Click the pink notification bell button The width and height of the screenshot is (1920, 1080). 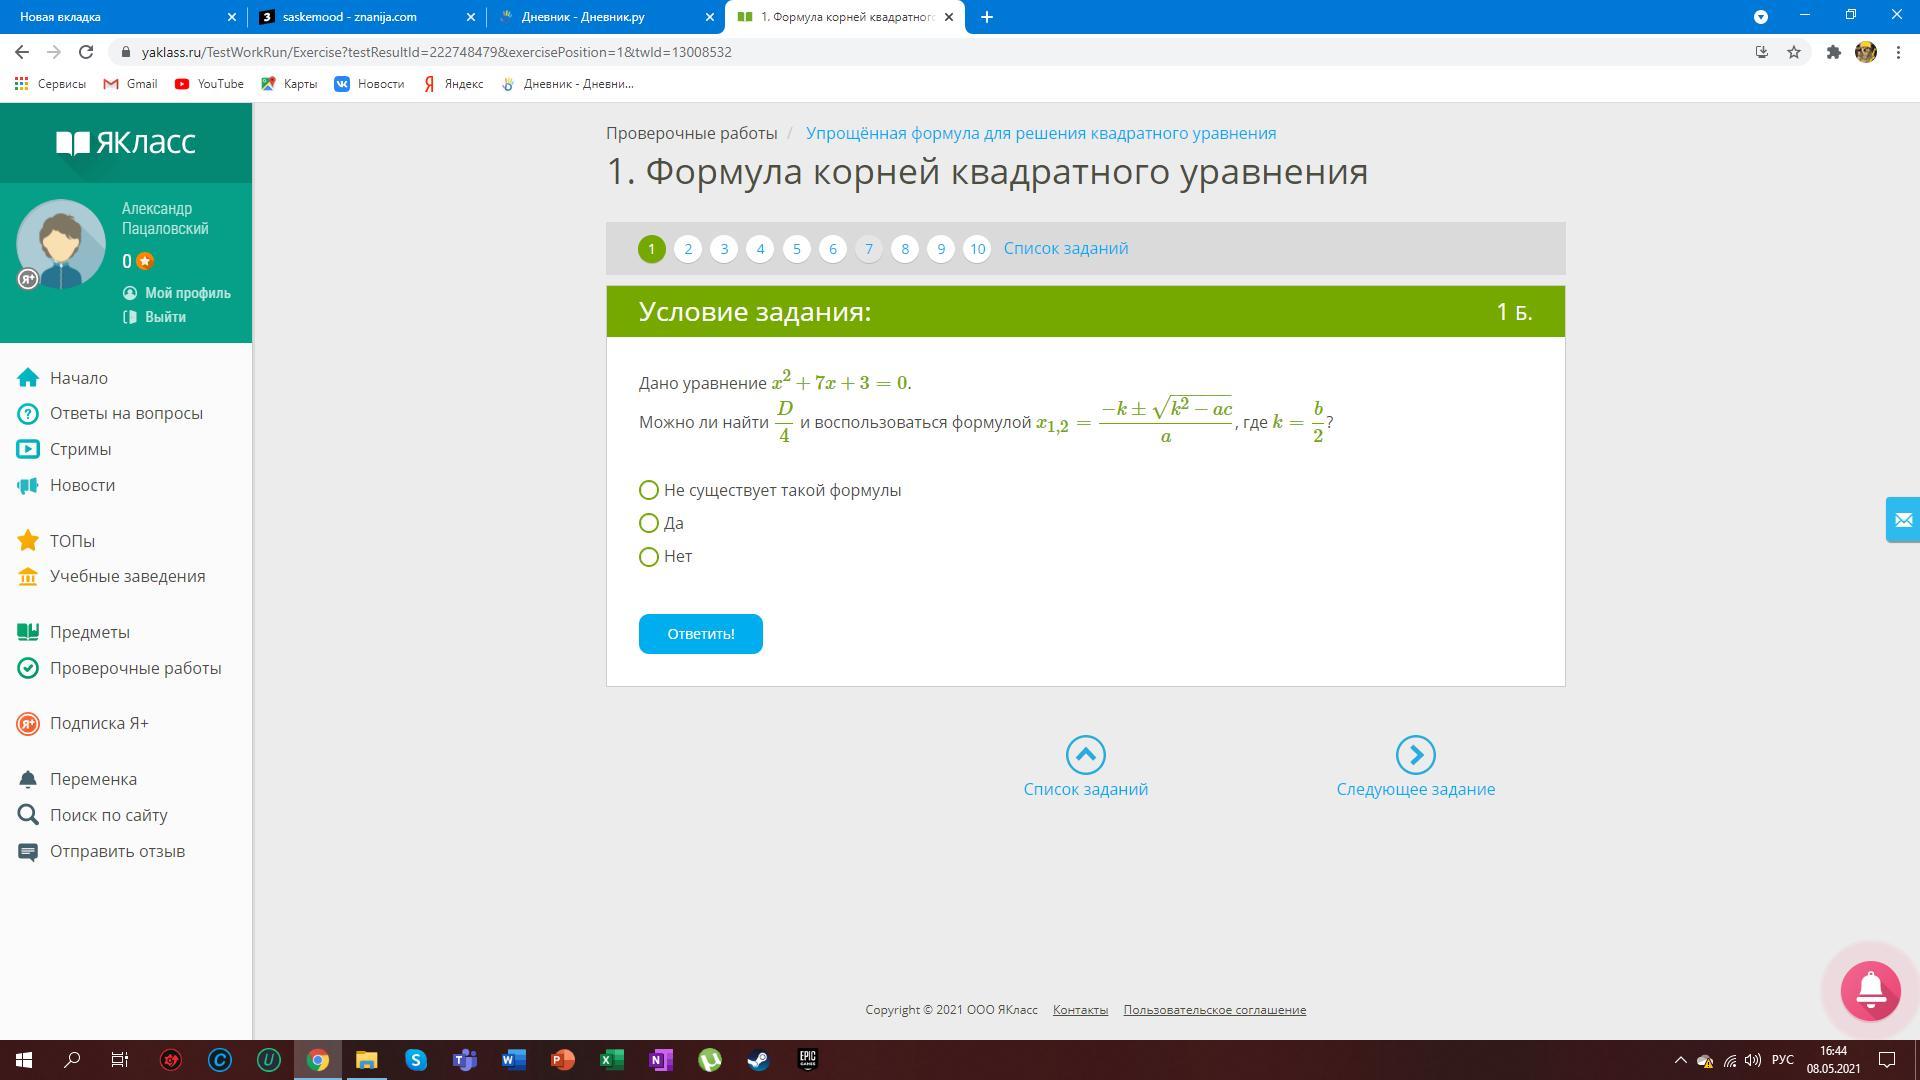pyautogui.click(x=1870, y=990)
